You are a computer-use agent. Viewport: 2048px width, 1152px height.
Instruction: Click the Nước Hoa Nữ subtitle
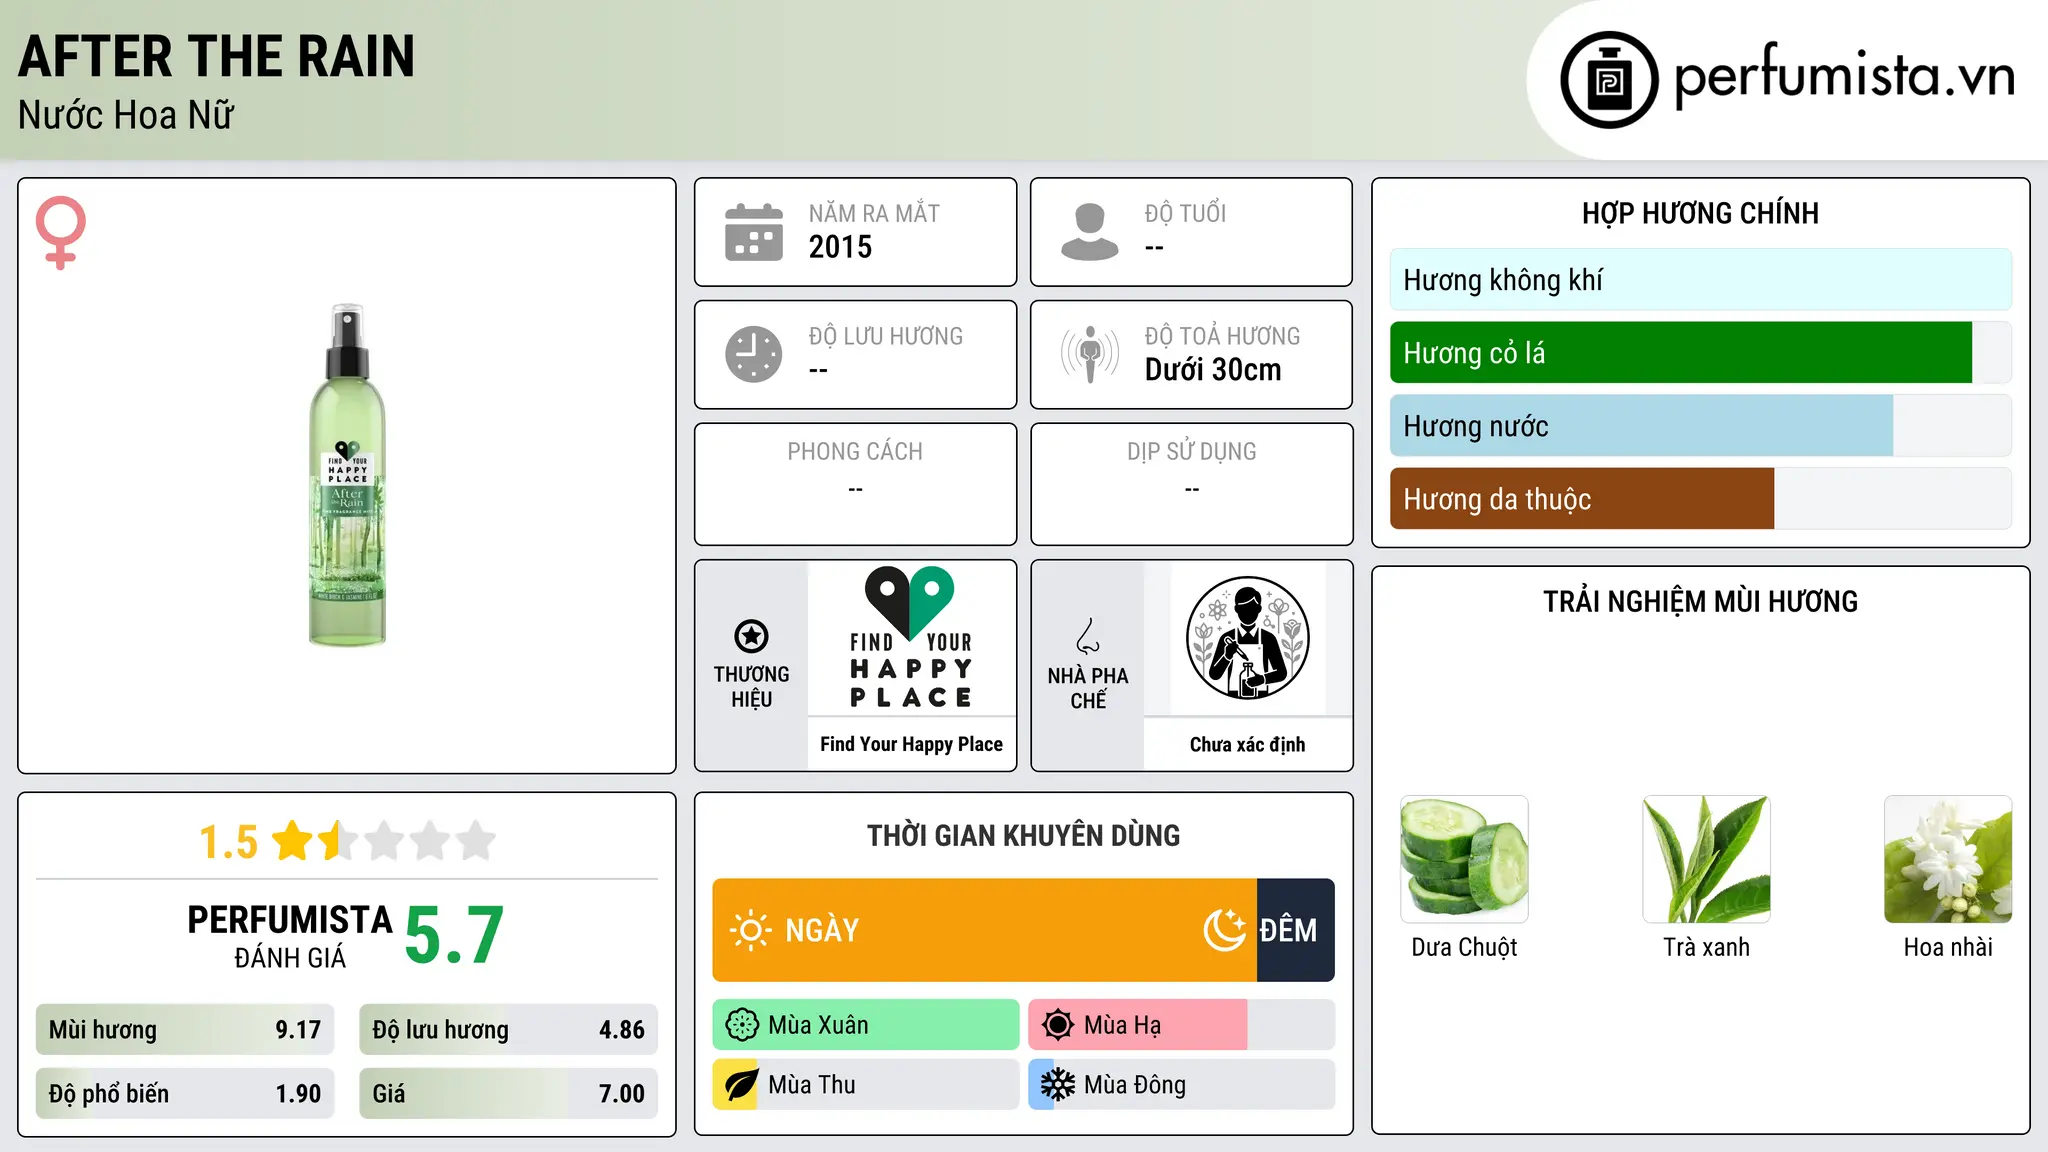click(126, 115)
